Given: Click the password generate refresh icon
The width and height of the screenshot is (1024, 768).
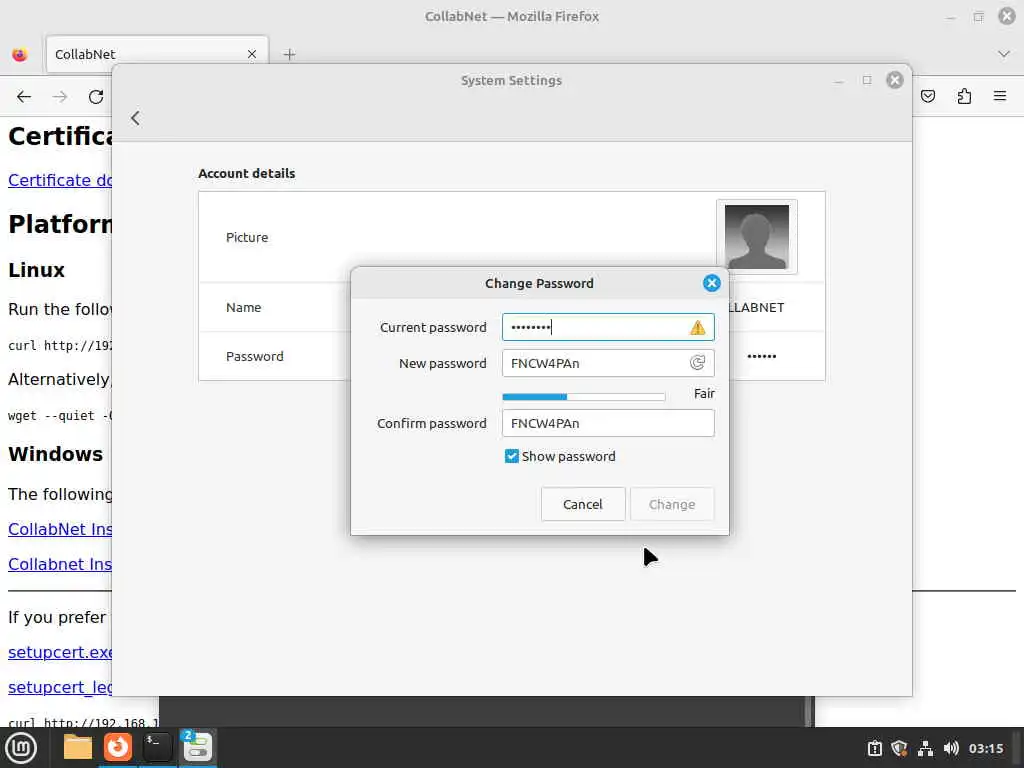Looking at the screenshot, I should (x=697, y=362).
